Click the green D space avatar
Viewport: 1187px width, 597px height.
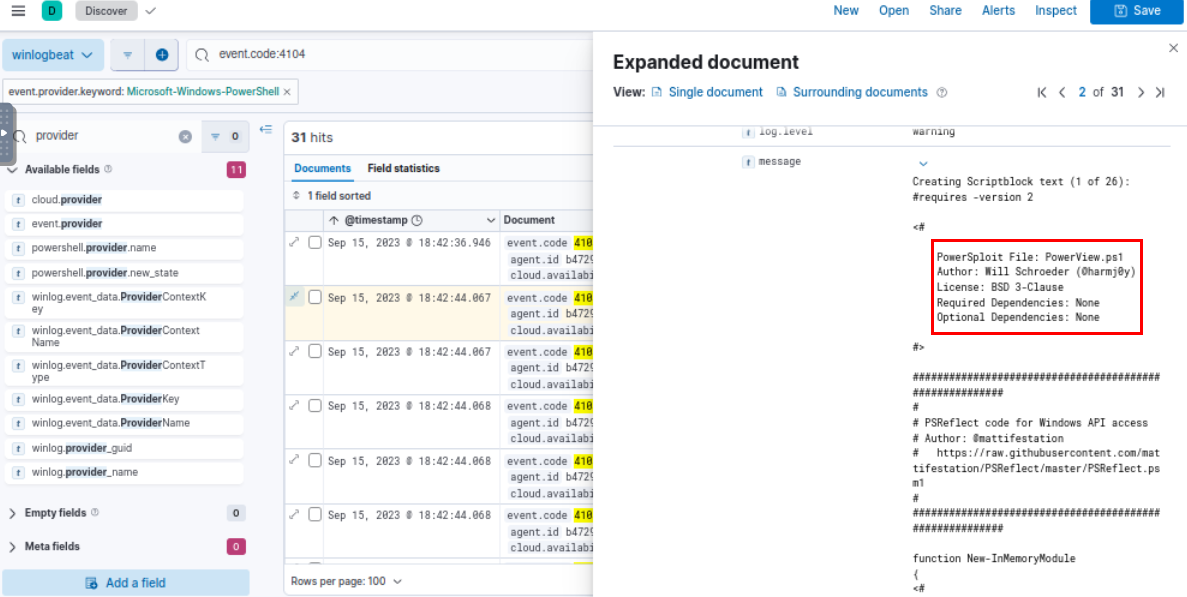tap(52, 11)
